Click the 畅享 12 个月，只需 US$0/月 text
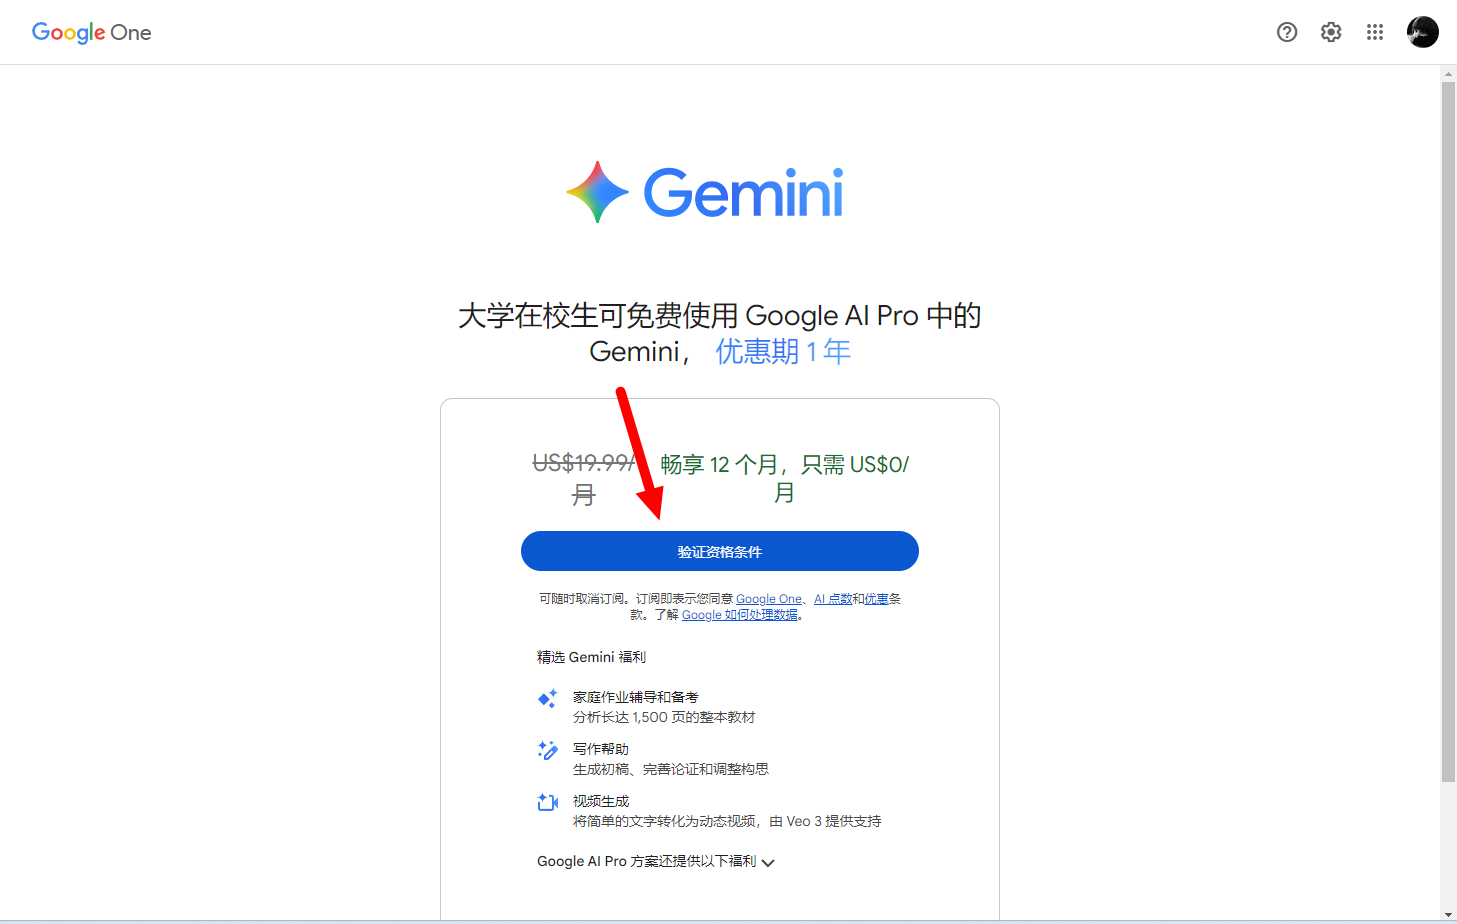Screen dimensions: 1457x924 tap(785, 478)
